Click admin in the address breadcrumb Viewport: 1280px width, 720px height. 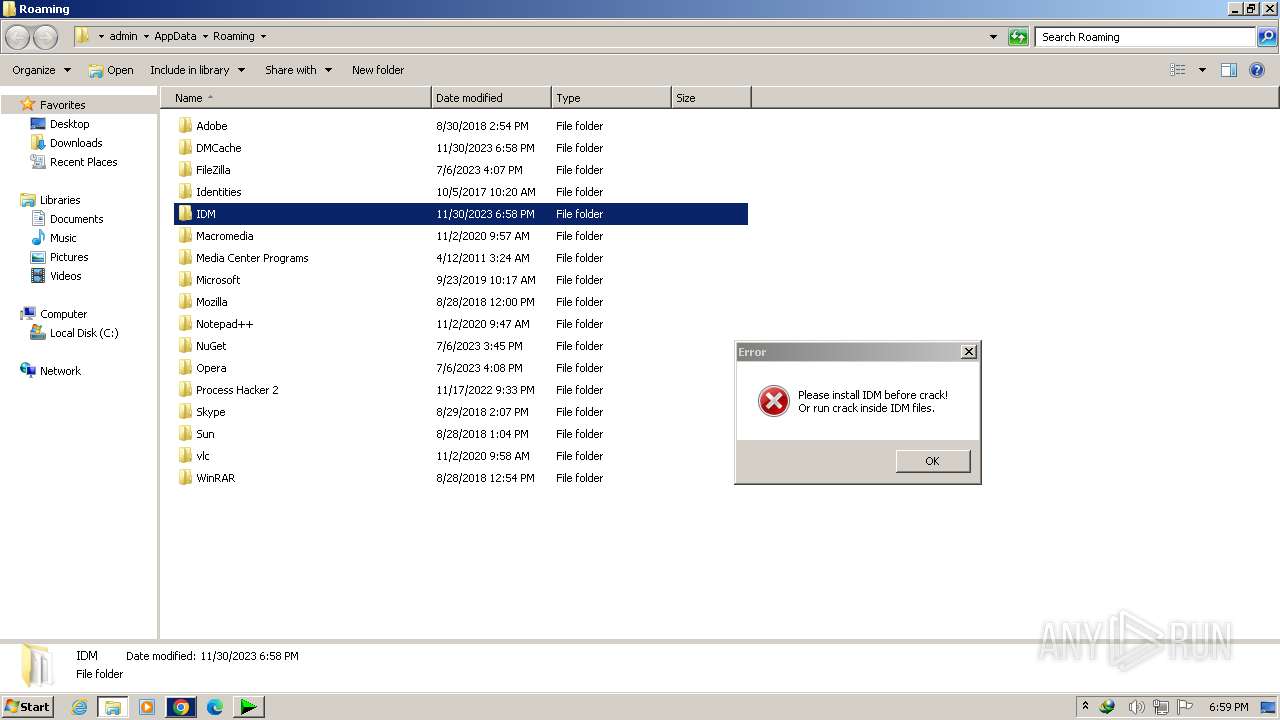point(123,36)
